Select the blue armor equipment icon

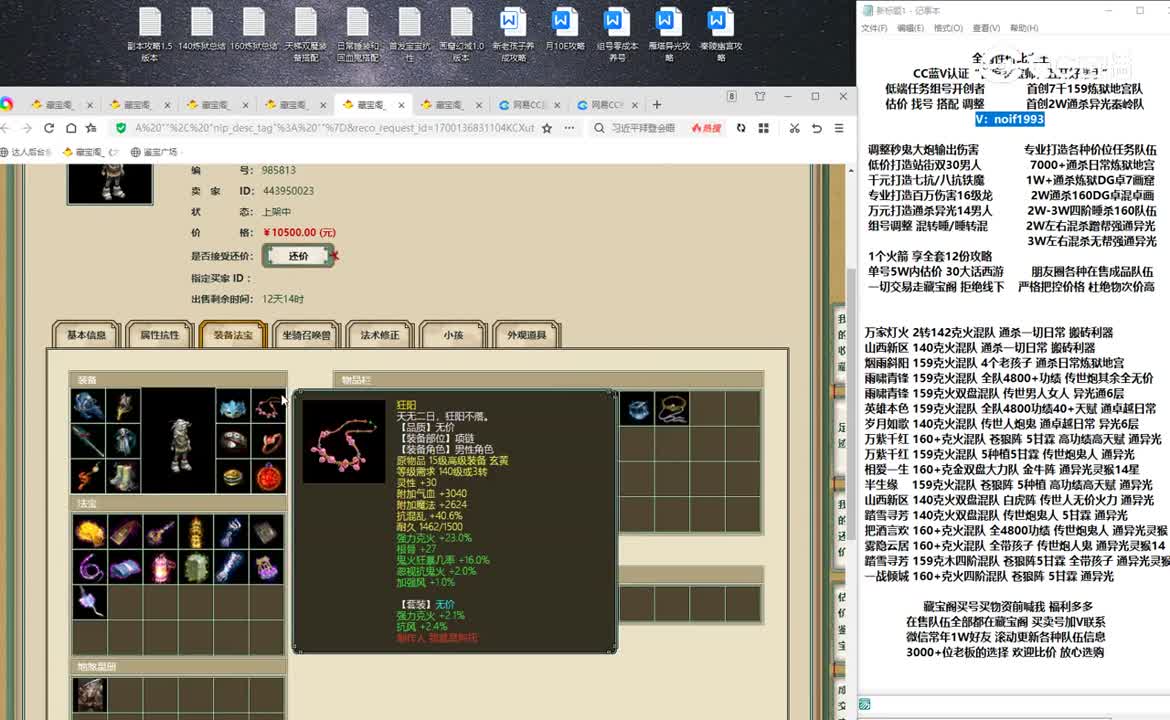pyautogui.click(x=123, y=441)
